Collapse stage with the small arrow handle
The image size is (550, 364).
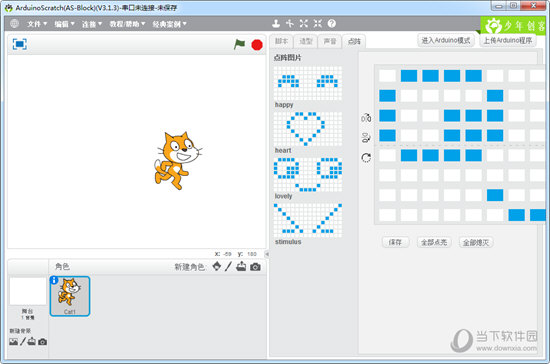[267, 254]
